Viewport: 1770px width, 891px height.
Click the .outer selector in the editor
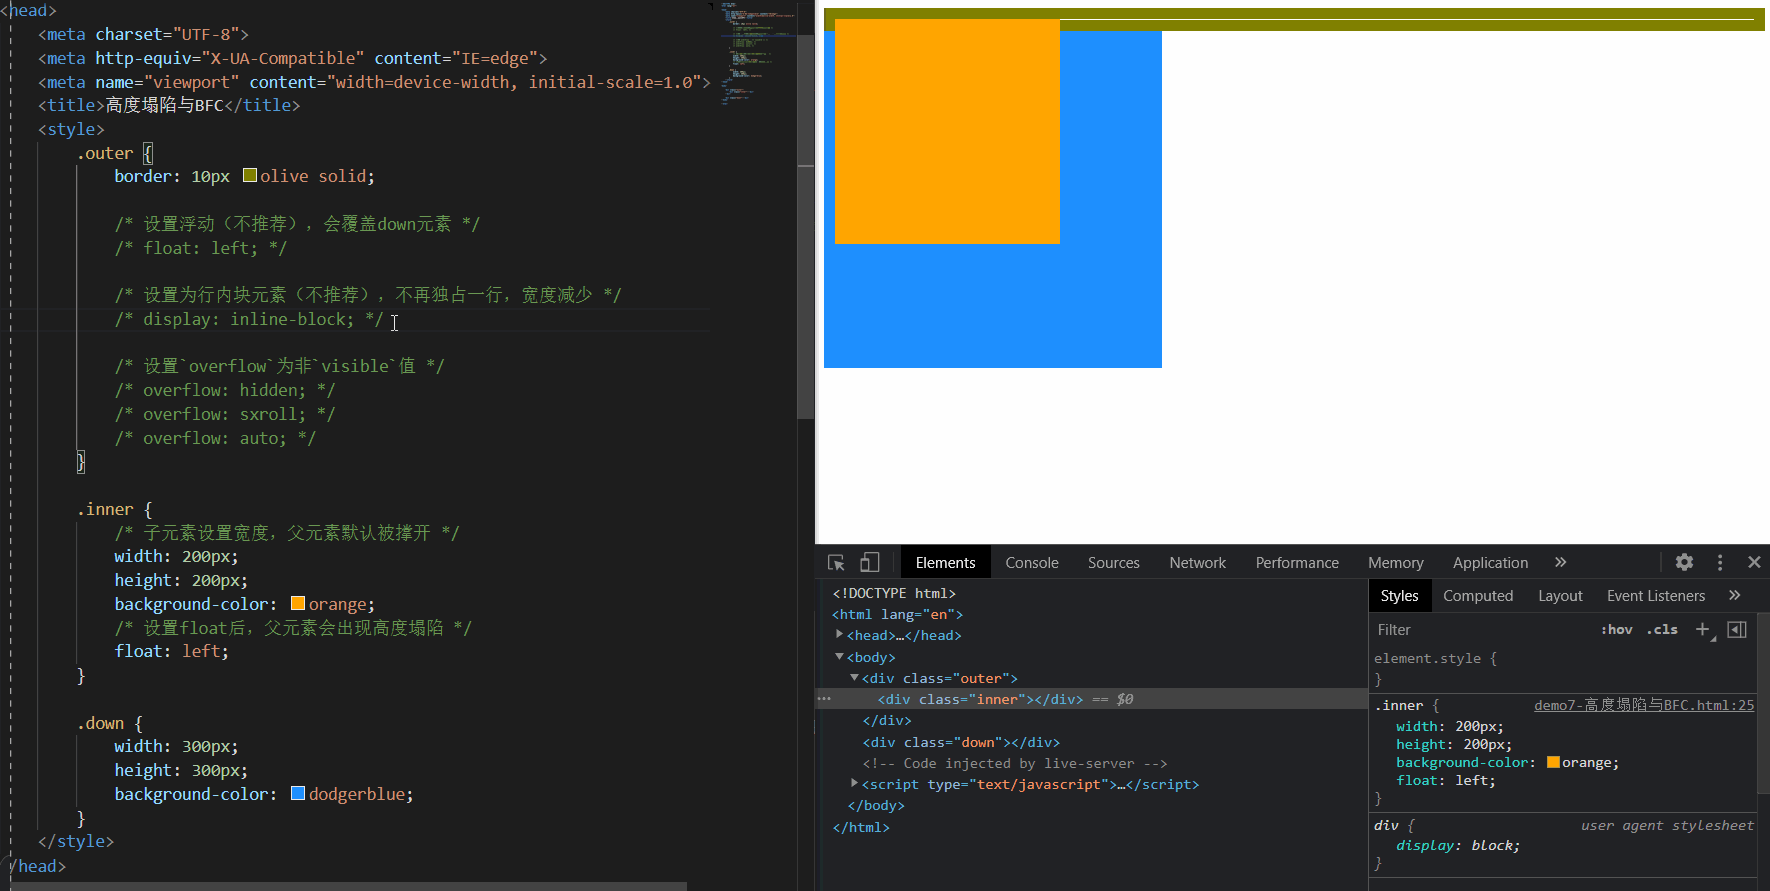pos(105,153)
